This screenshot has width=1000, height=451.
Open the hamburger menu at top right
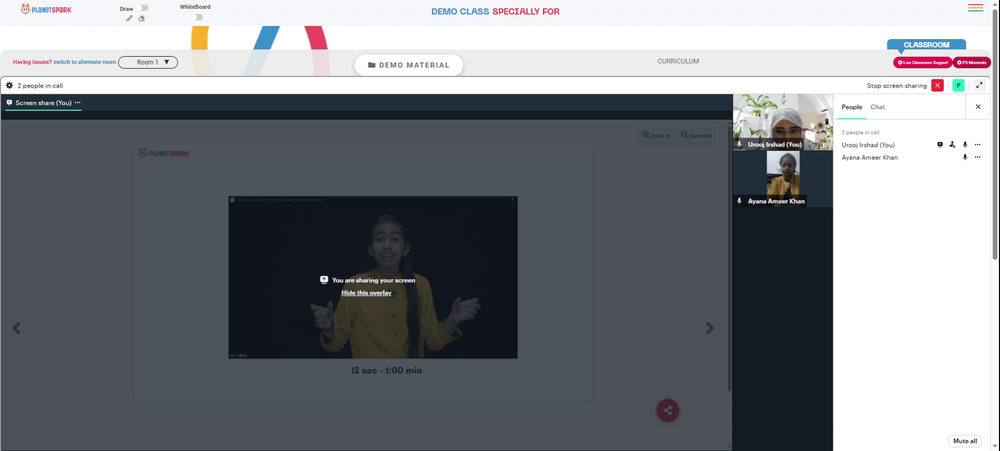(x=975, y=8)
